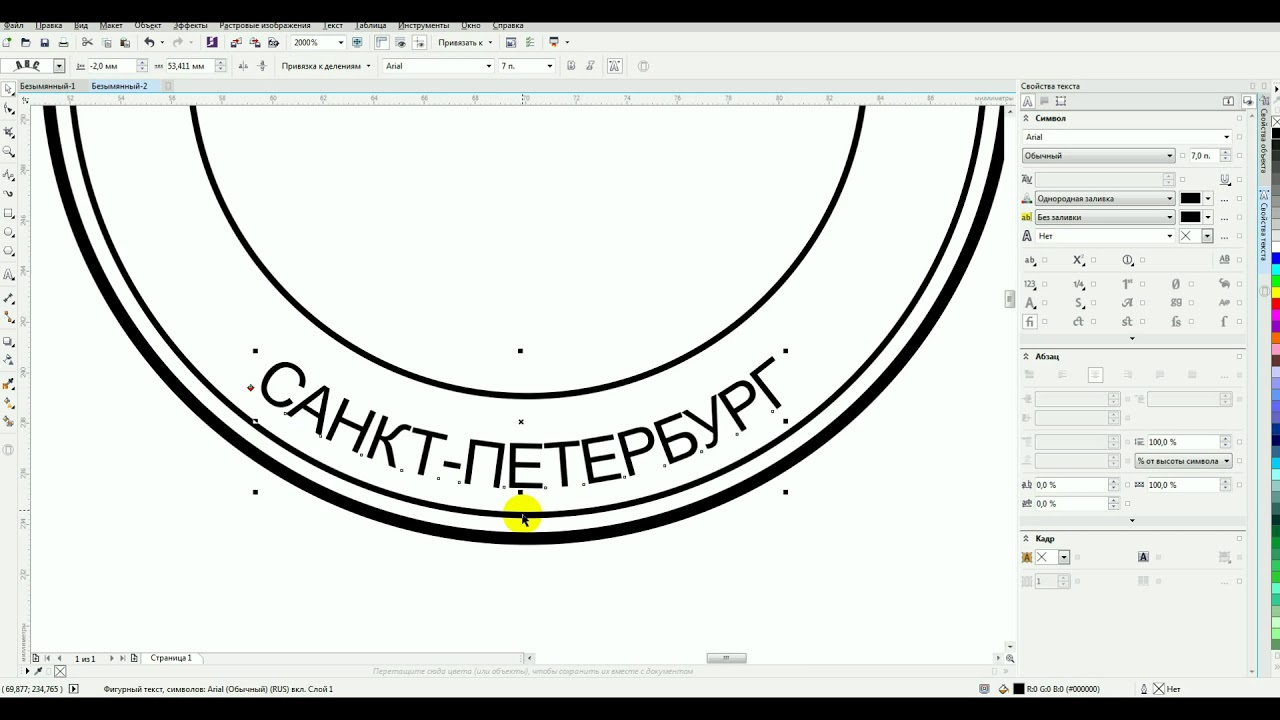Open the Растровые изображения menu
Image resolution: width=1280 pixels, height=720 pixels.
point(265,25)
